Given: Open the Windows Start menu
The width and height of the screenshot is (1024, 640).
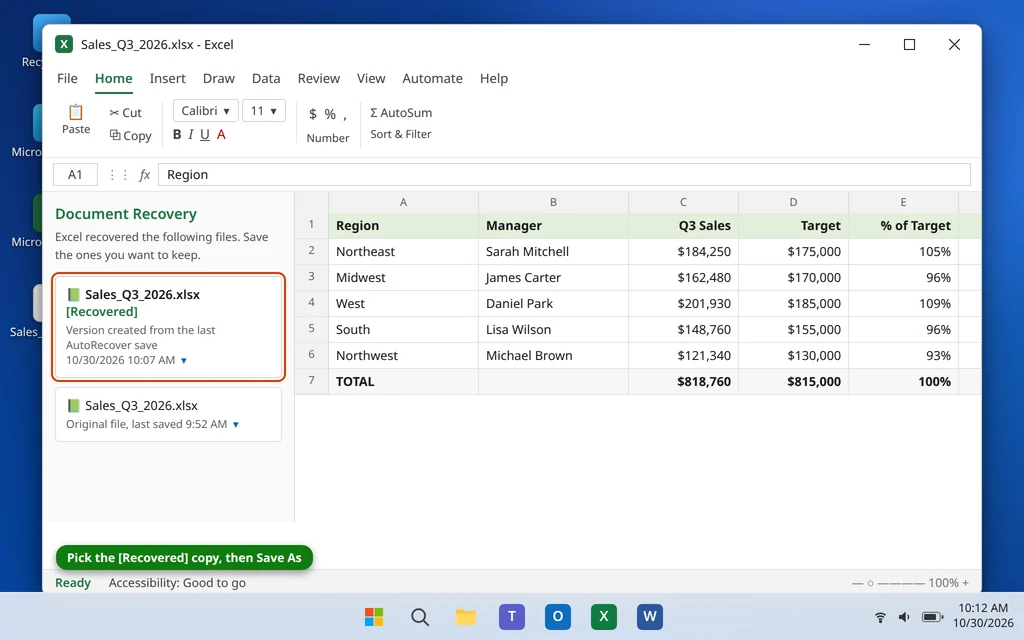Looking at the screenshot, I should point(374,616).
